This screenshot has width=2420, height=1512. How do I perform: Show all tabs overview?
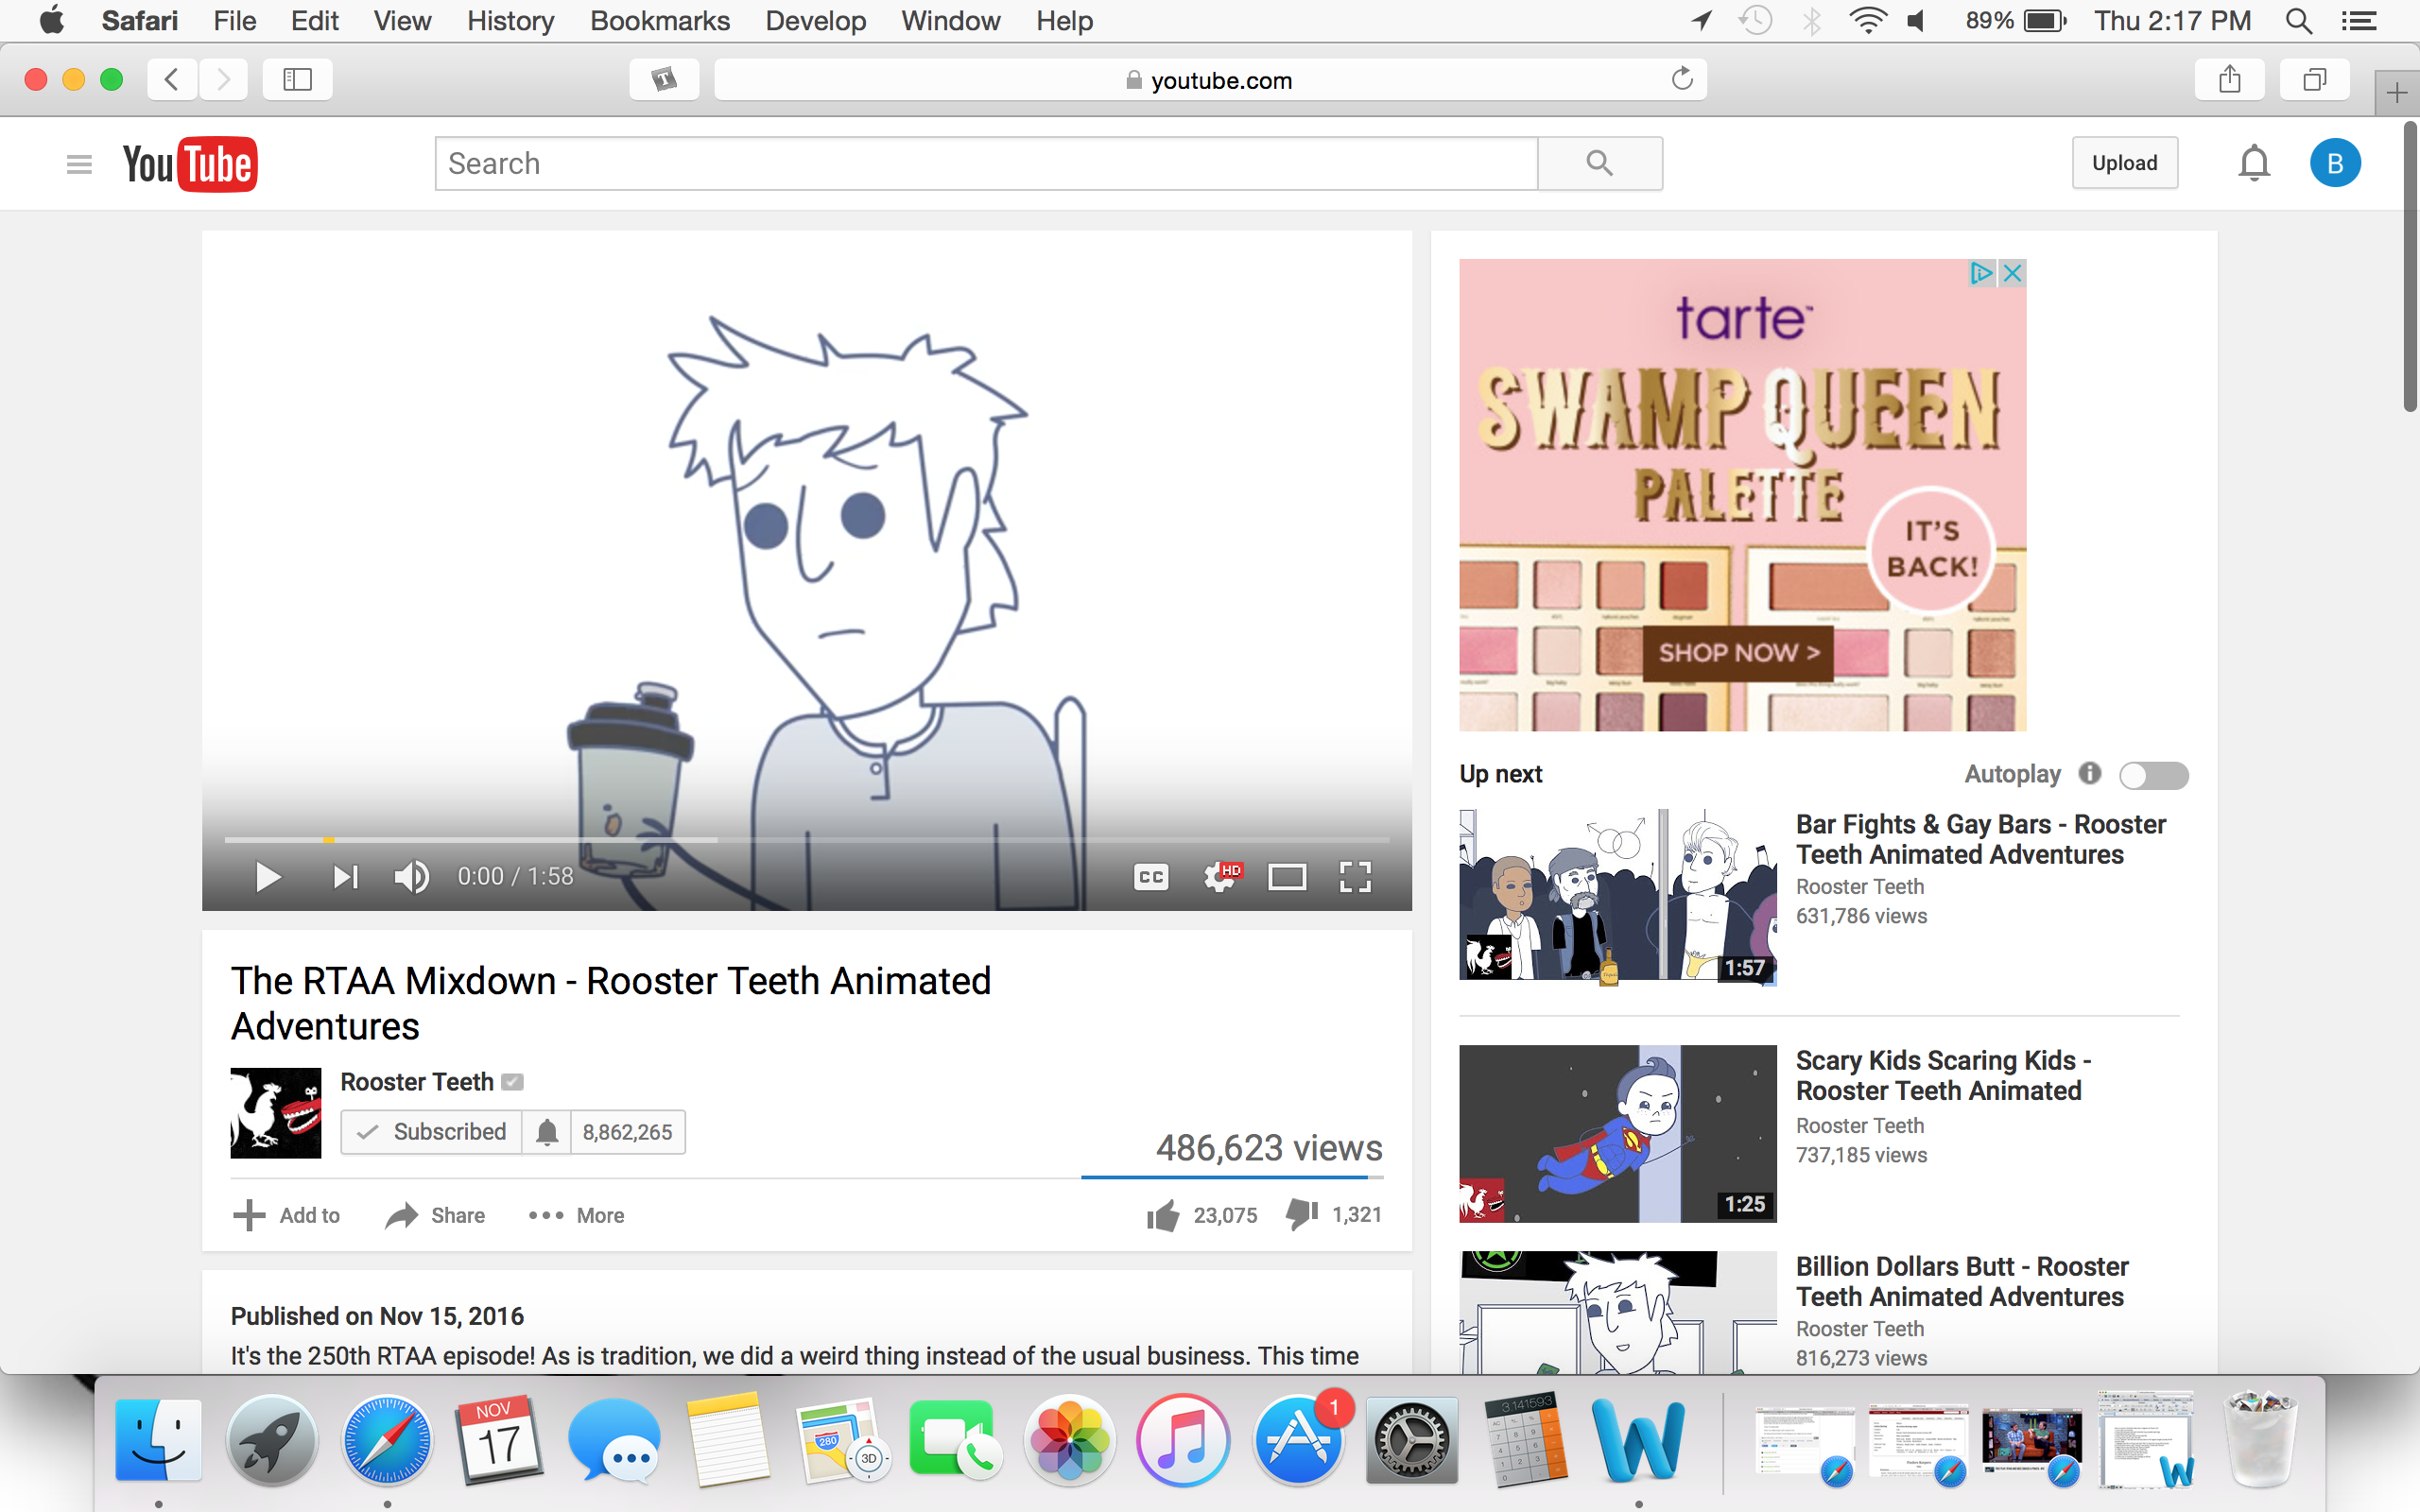click(2314, 79)
